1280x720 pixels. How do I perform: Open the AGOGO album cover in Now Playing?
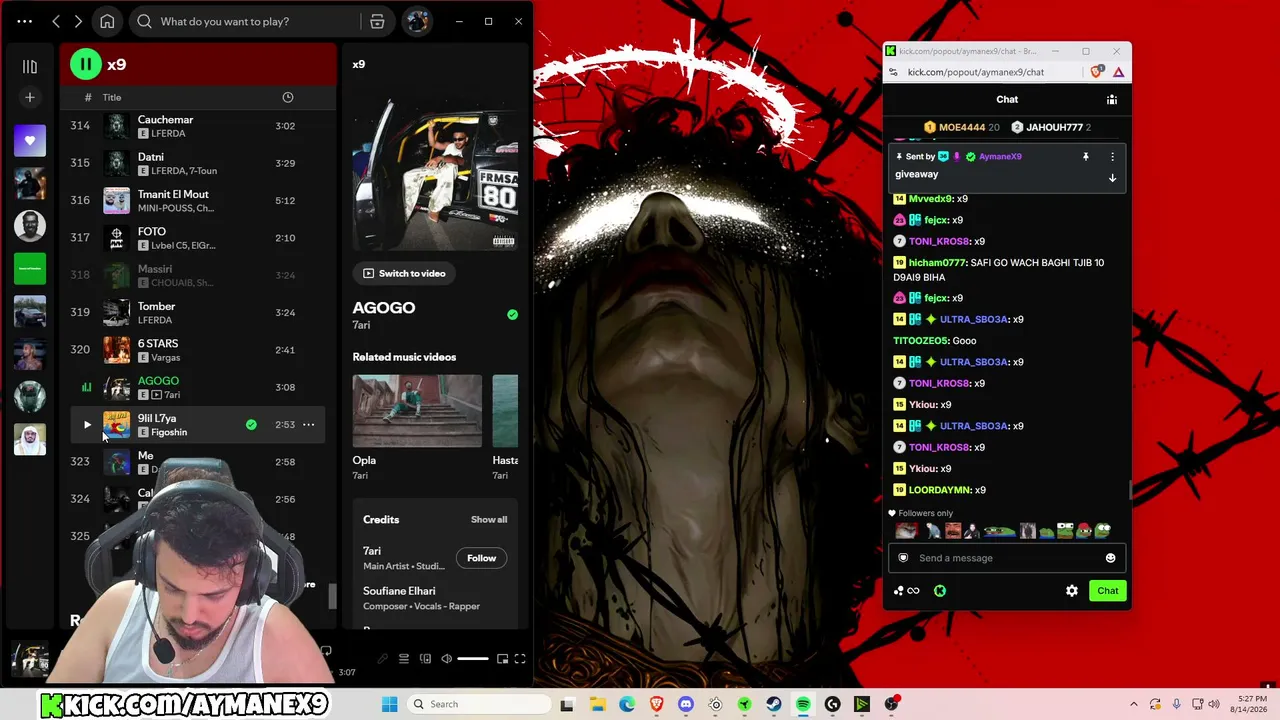[435, 169]
